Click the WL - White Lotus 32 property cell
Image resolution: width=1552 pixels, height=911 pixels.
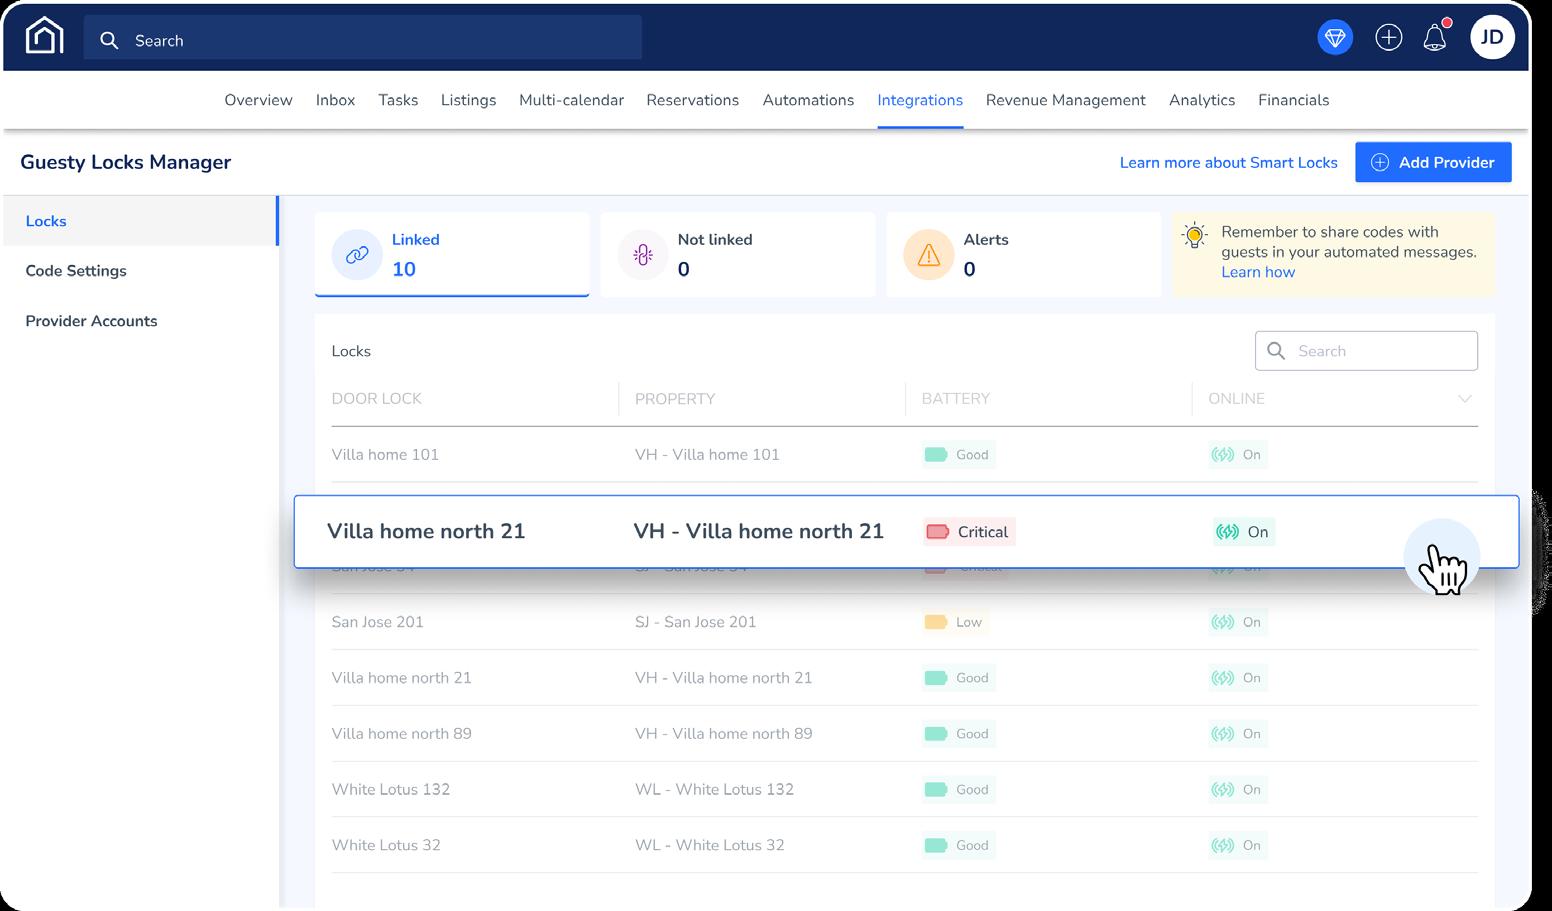coord(710,846)
